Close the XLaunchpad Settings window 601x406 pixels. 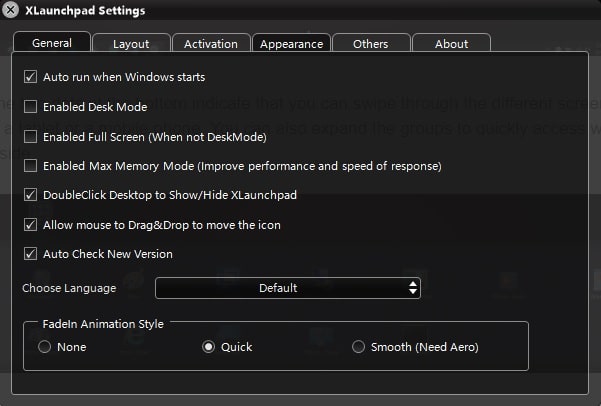pos(10,10)
